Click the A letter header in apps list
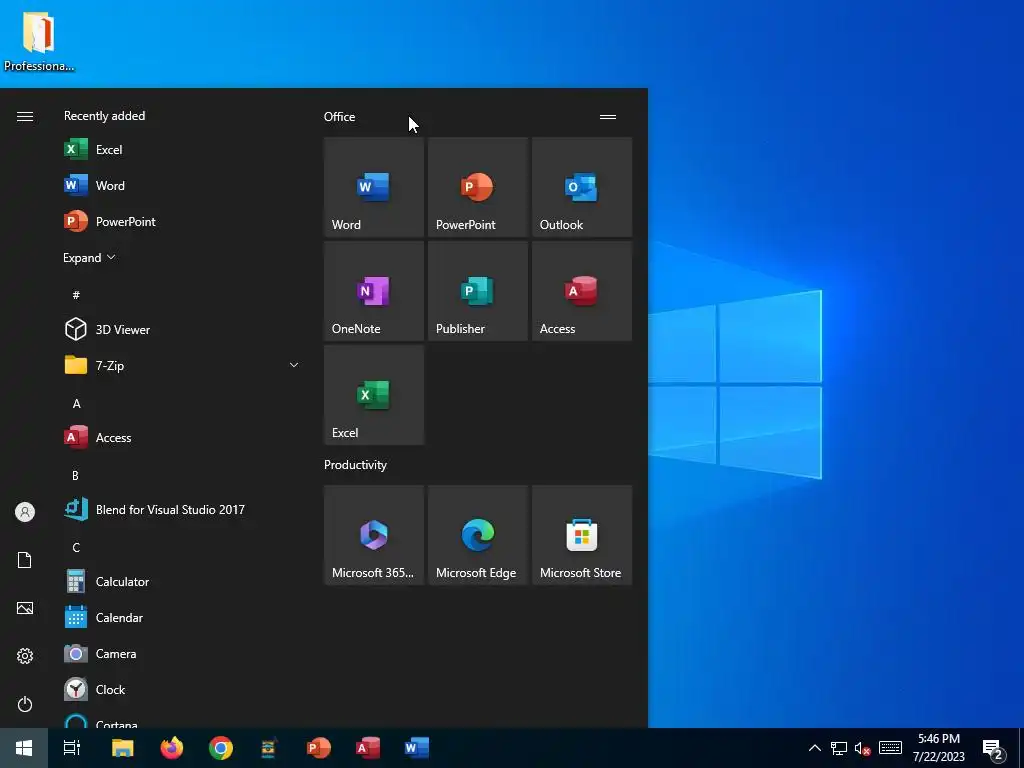This screenshot has height=768, width=1024. tap(76, 404)
